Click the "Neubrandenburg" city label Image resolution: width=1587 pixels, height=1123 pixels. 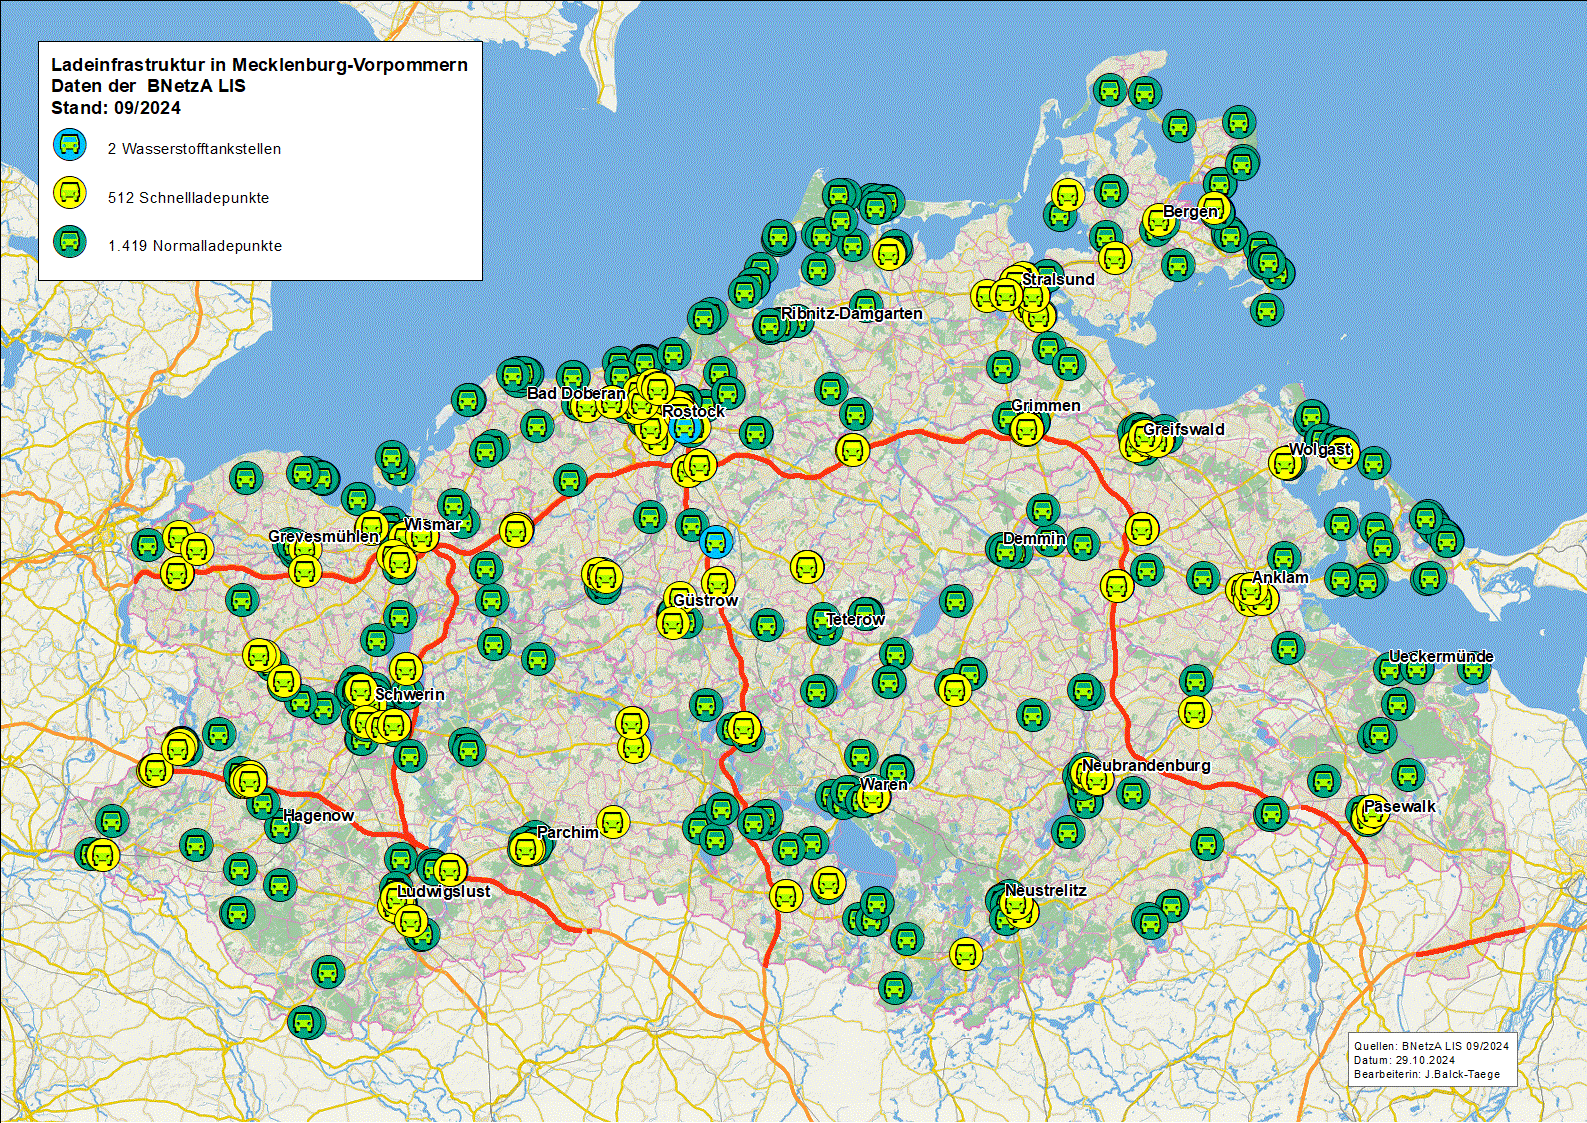coord(1146,765)
